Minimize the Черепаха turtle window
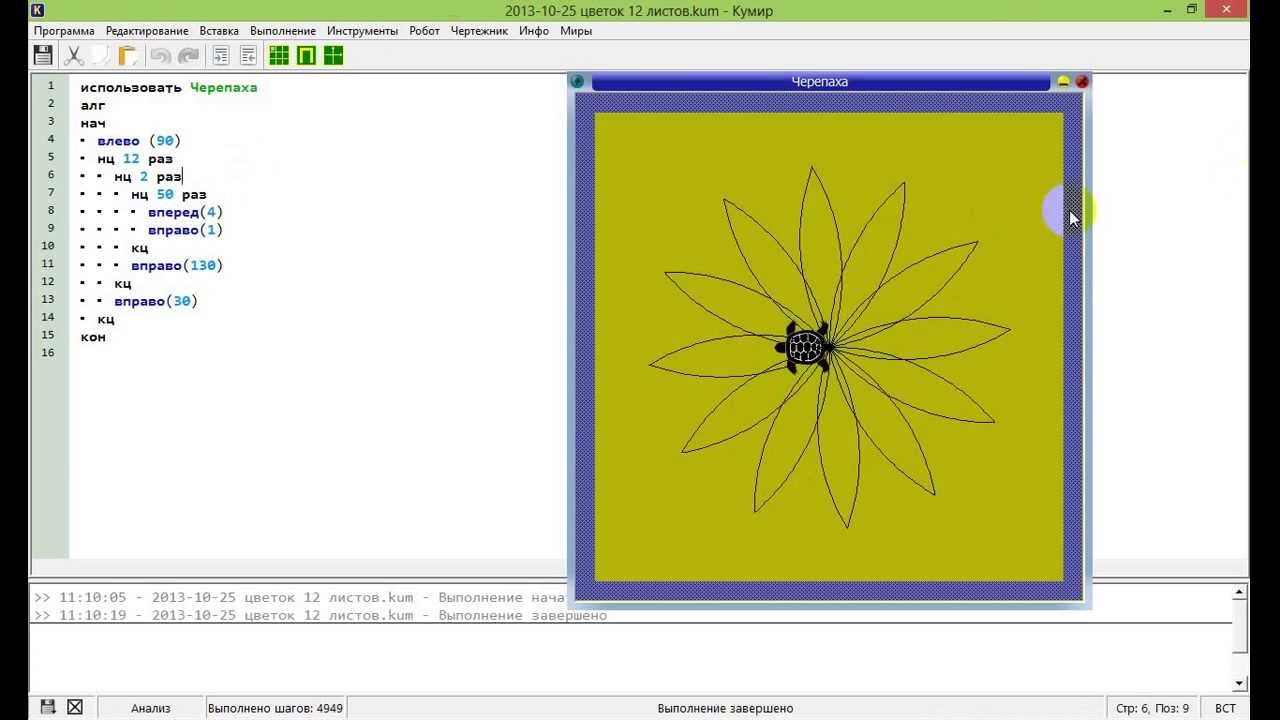1280x720 pixels. coord(1063,82)
